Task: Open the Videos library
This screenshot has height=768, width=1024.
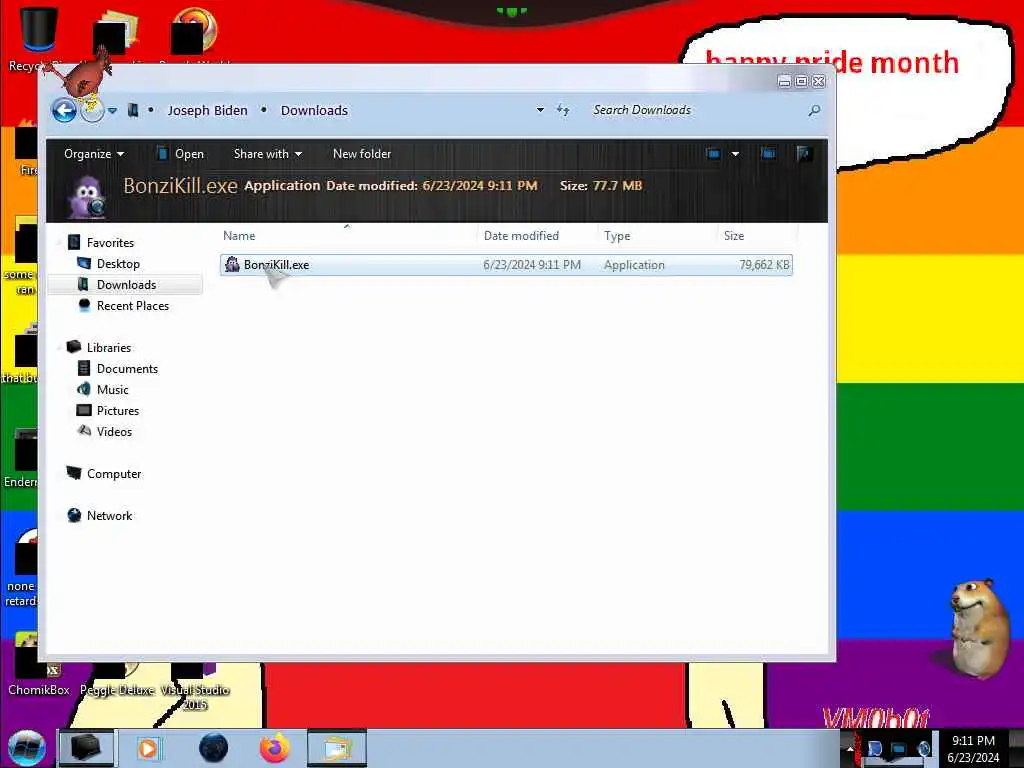Action: 114,432
